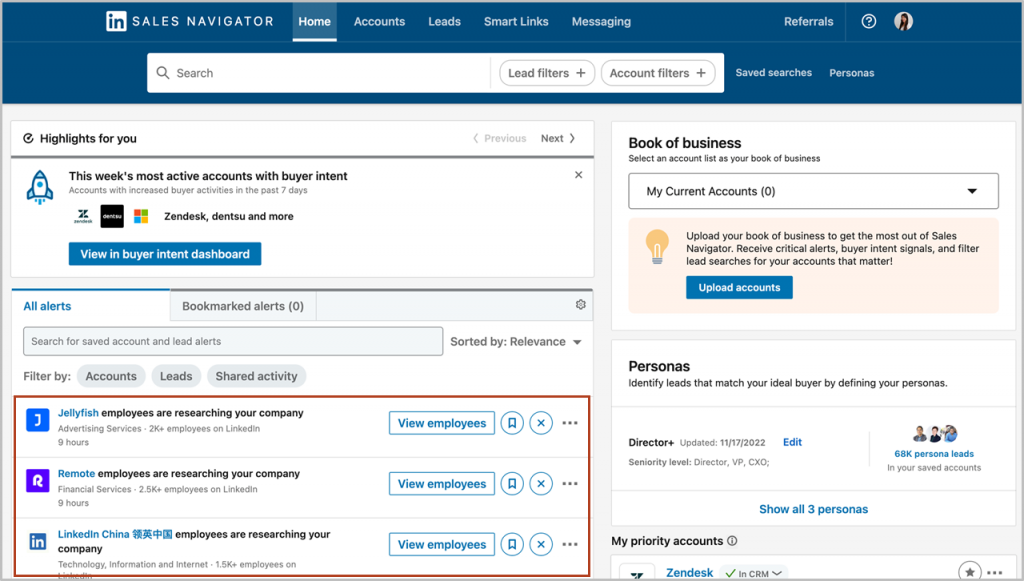Dismiss the Remote alert with the X icon
The height and width of the screenshot is (581, 1024).
pos(541,483)
